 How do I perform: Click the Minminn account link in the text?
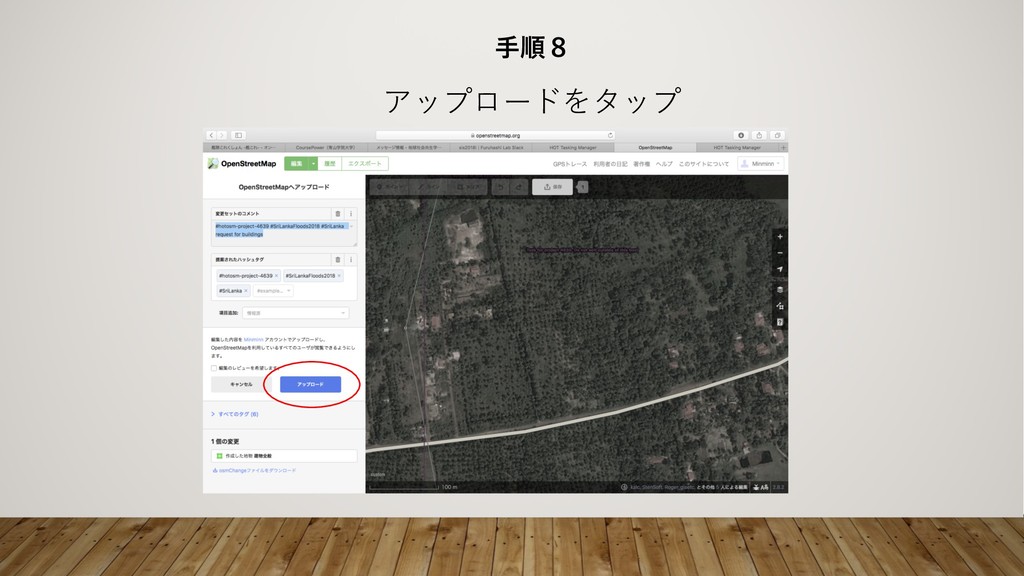pos(253,340)
